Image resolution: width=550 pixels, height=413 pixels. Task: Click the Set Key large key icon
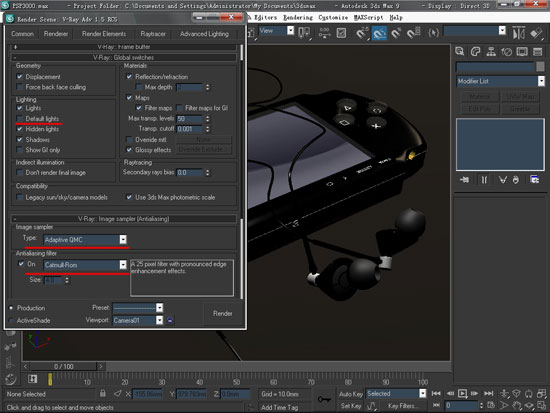pos(324,399)
